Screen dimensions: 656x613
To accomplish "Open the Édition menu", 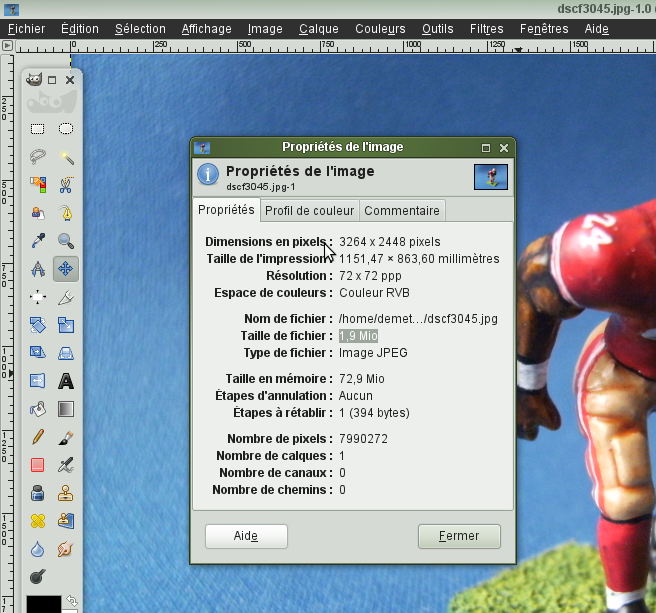I will pos(80,29).
